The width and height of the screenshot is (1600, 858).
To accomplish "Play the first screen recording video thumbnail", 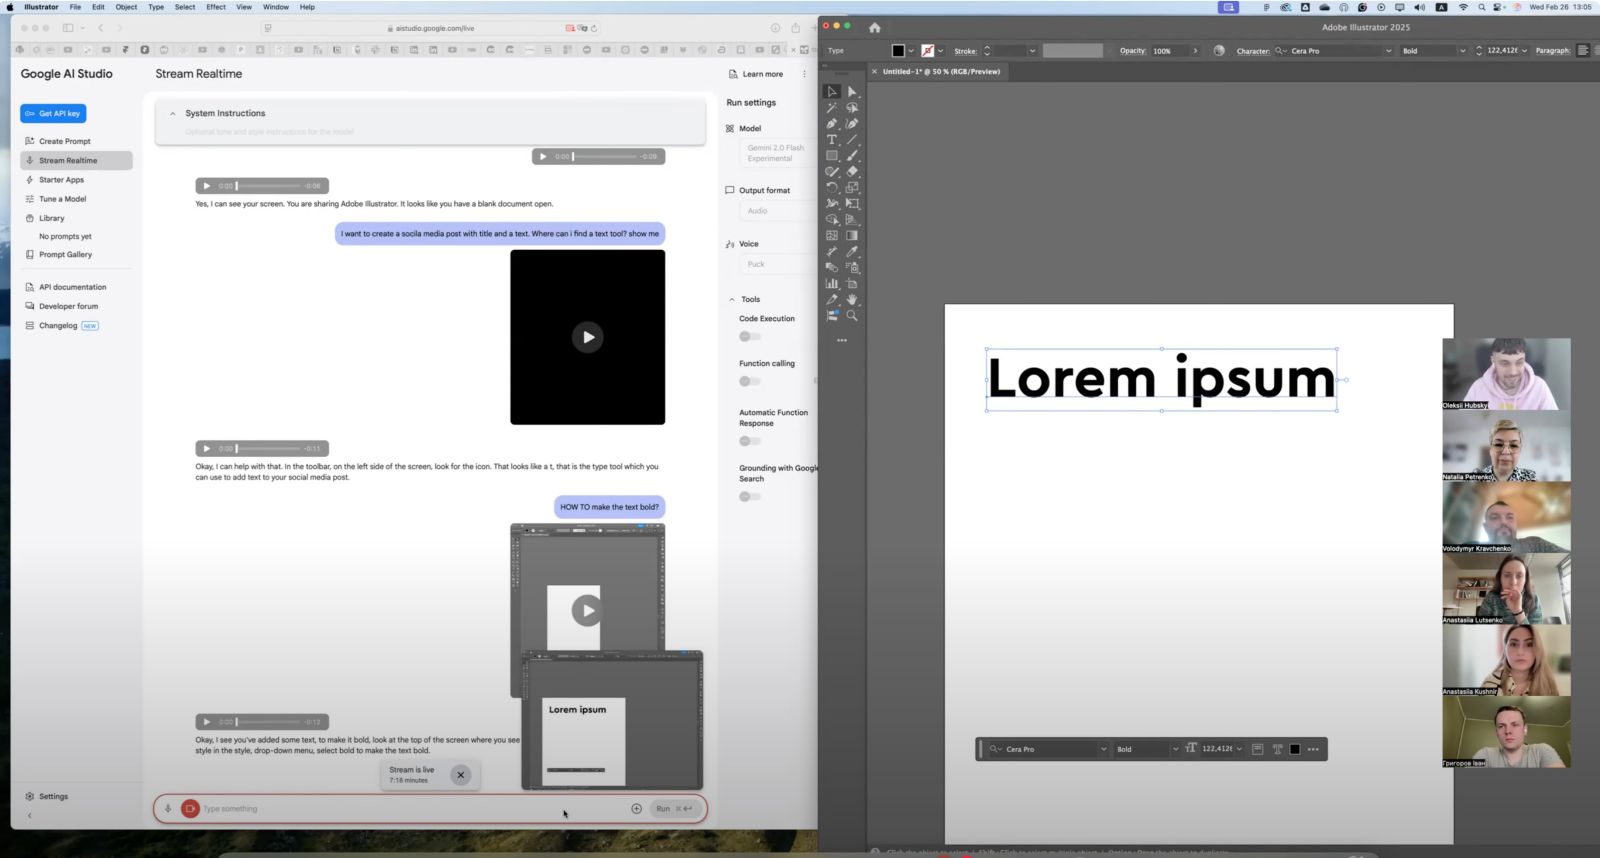I will coord(588,337).
